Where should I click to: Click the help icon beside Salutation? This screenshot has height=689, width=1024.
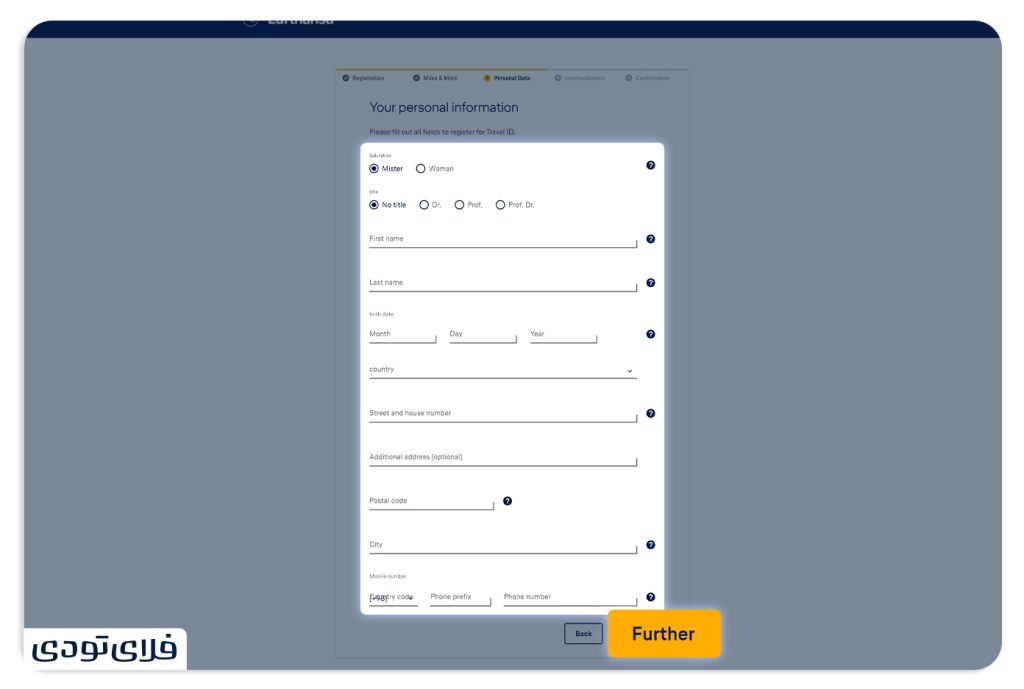650,165
